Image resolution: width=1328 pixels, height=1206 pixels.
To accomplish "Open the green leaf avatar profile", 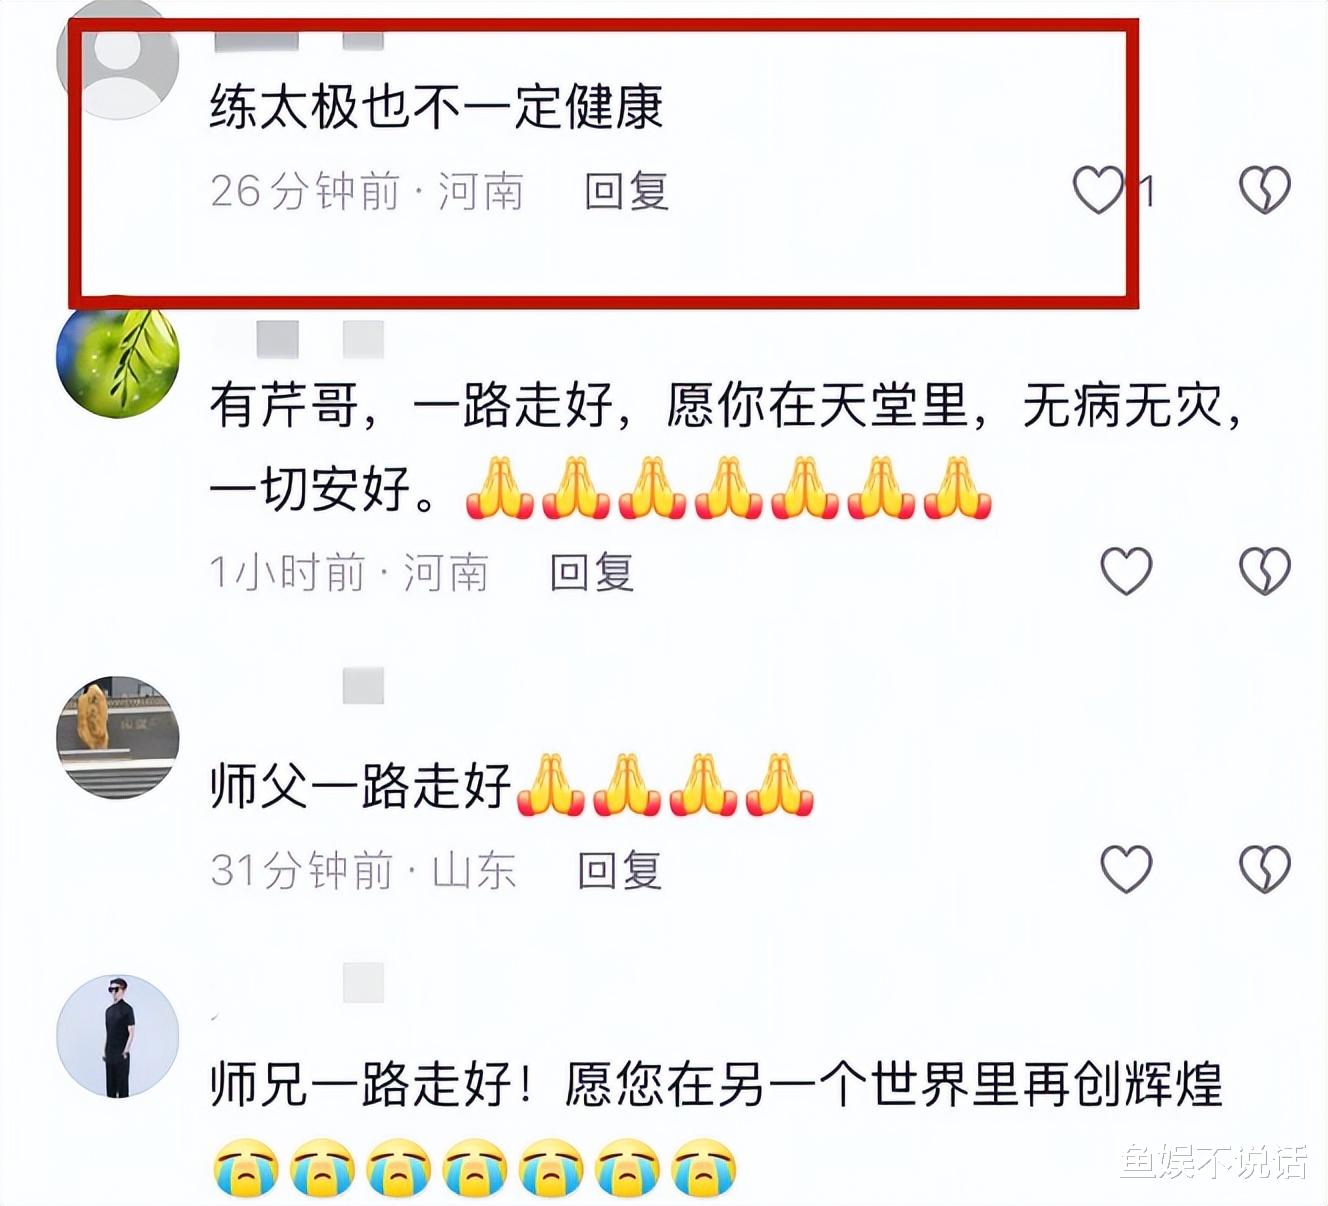I will [117, 357].
